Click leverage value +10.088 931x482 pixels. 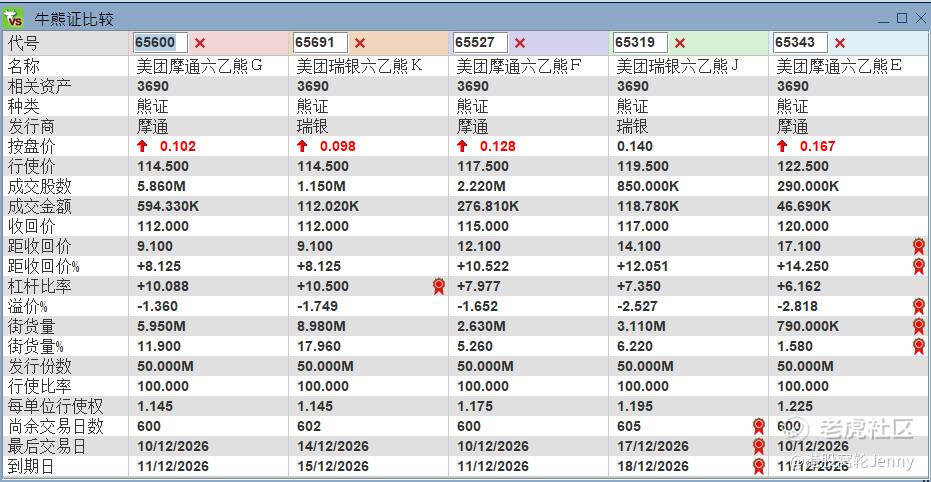point(163,287)
